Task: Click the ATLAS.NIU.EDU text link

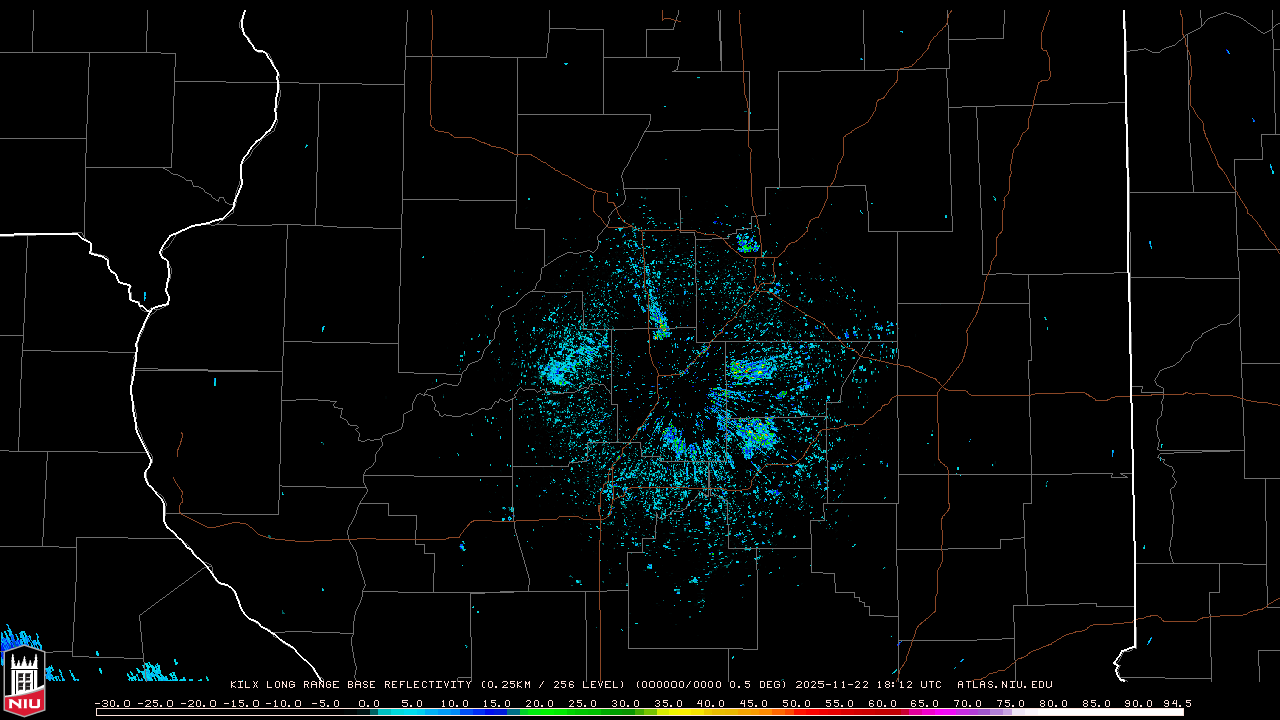Action: pos(1004,685)
